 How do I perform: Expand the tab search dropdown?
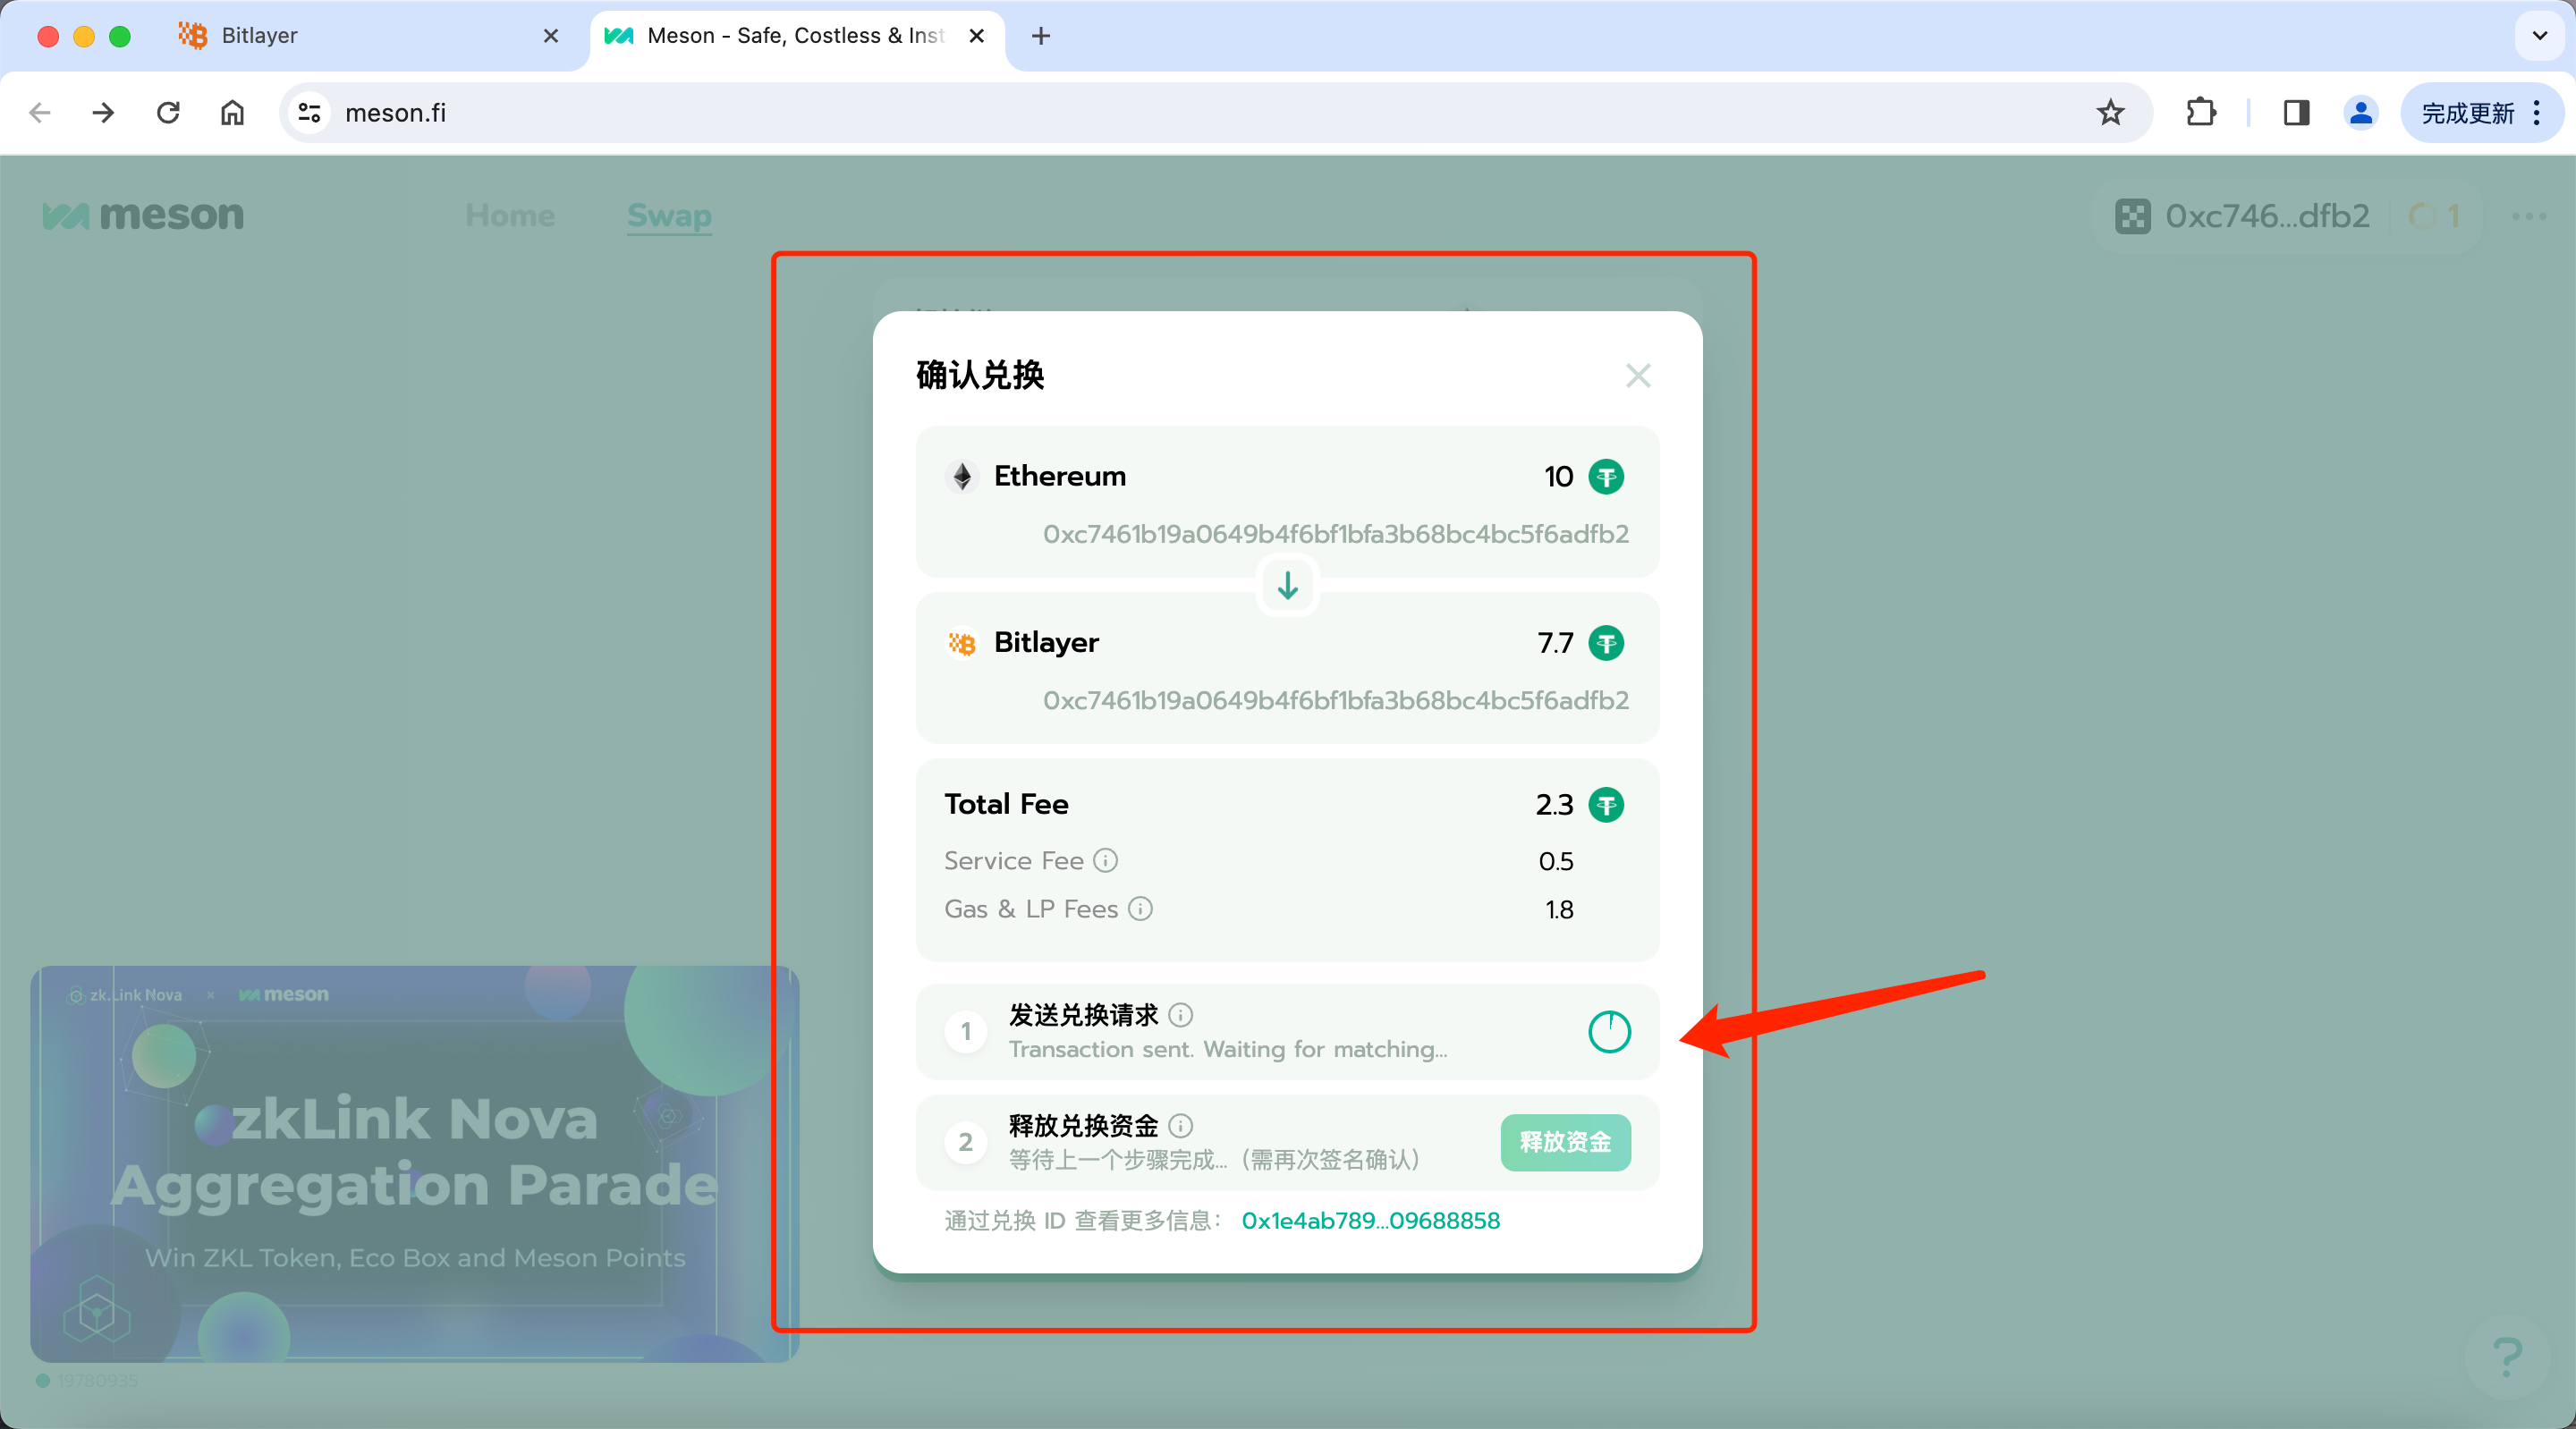click(2539, 36)
